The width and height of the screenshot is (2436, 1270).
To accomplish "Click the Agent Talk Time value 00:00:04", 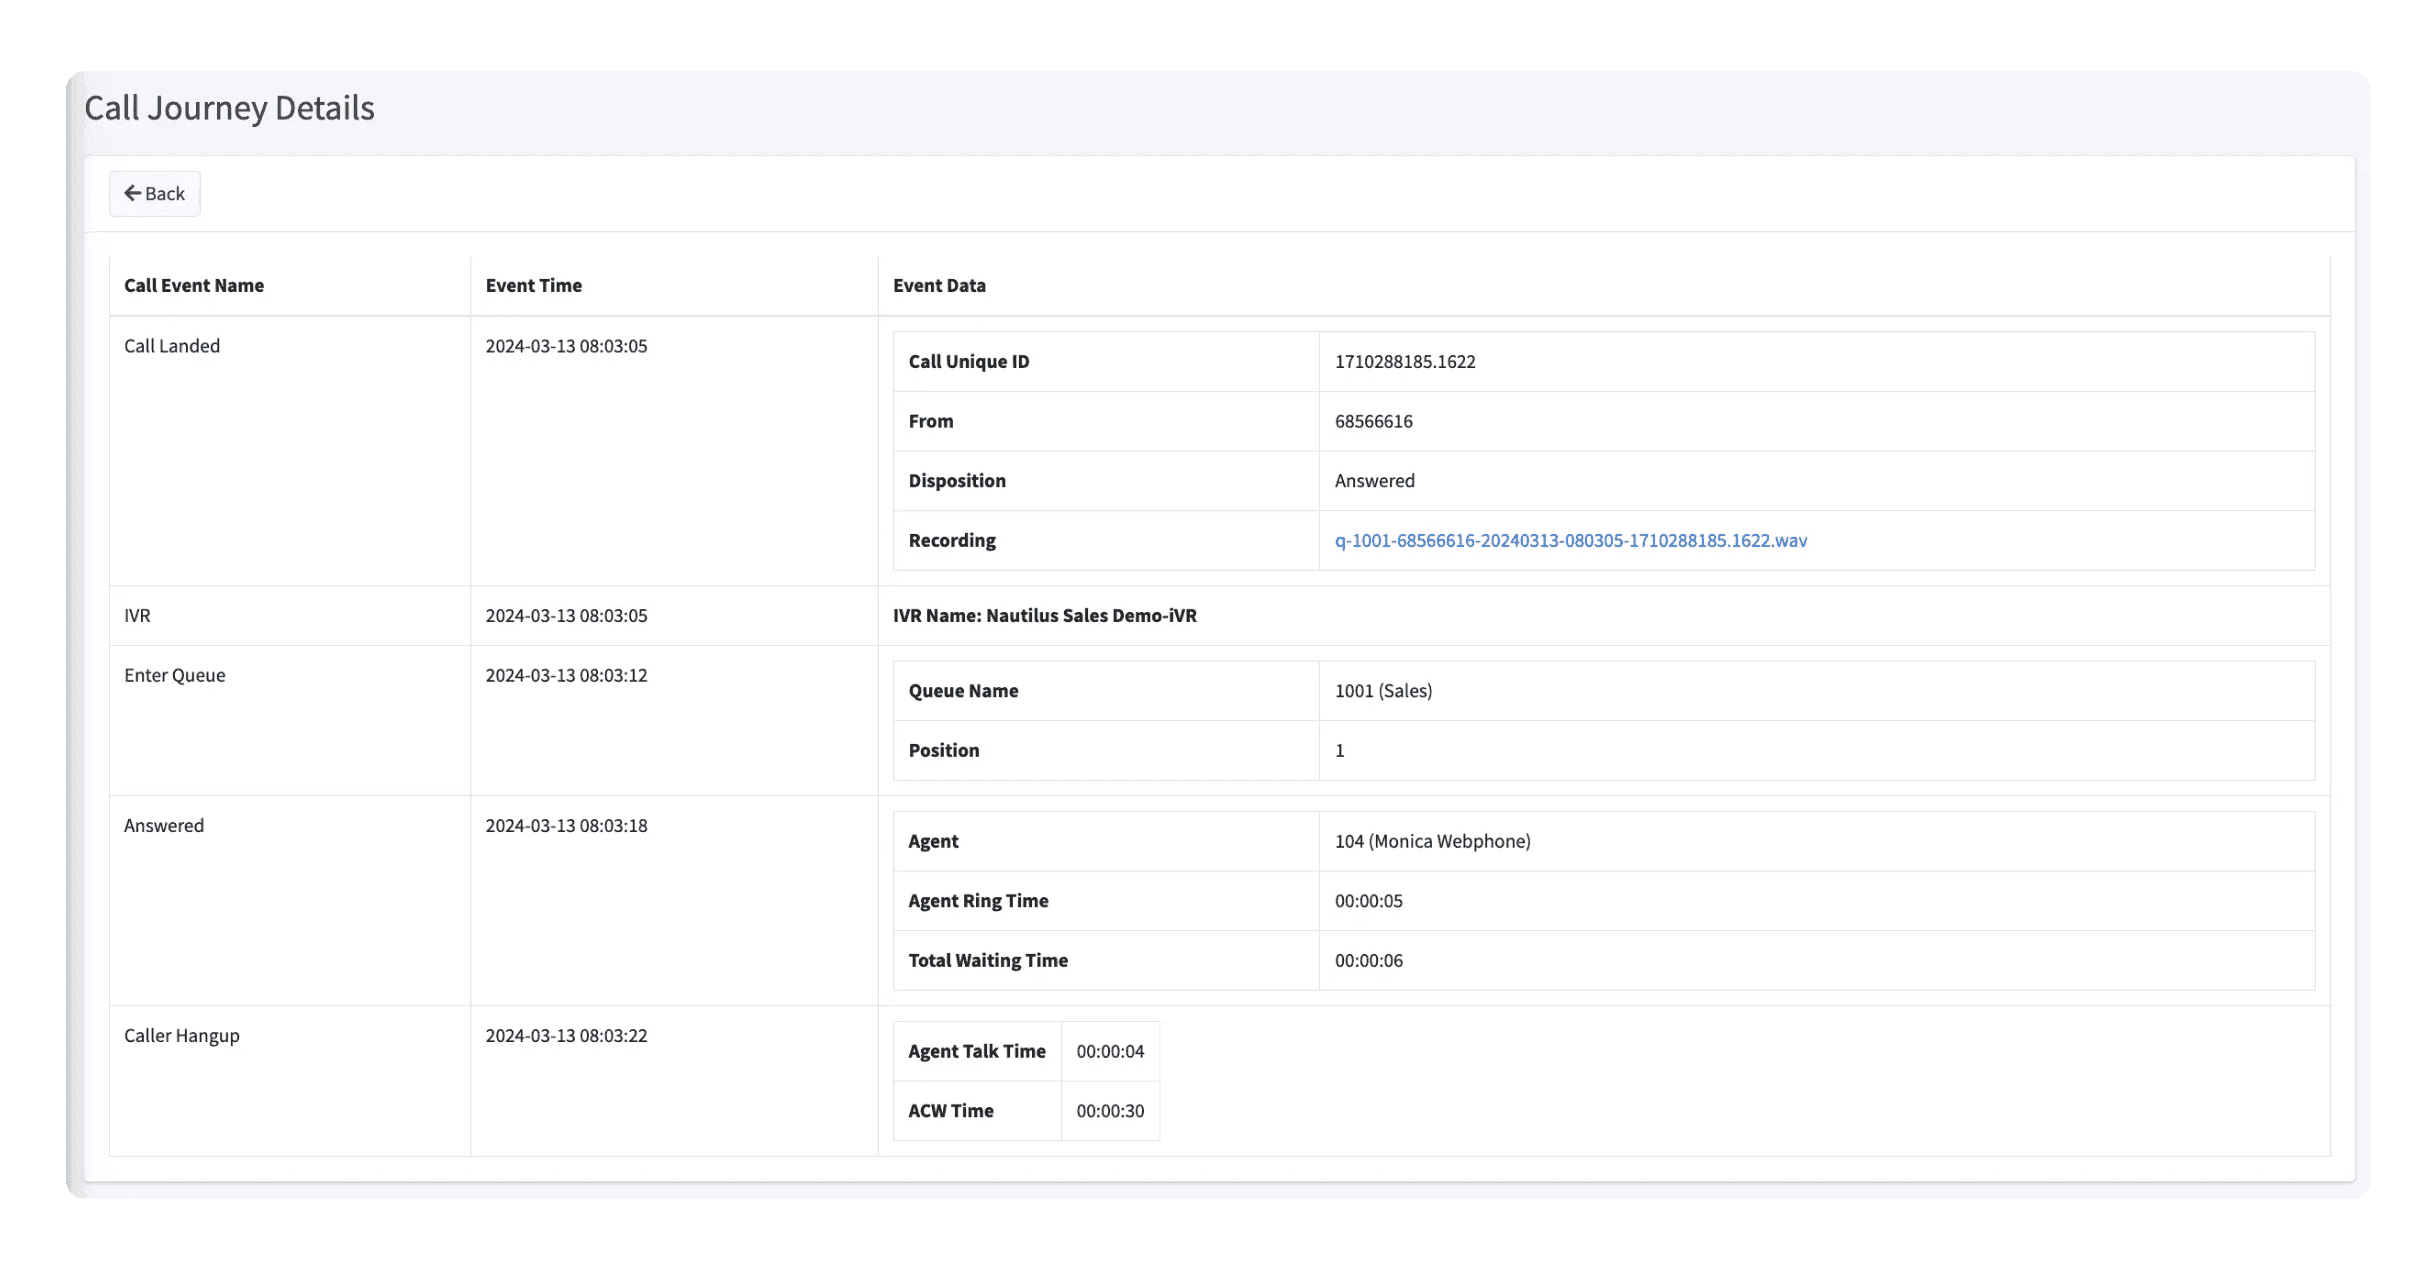I will [1110, 1051].
